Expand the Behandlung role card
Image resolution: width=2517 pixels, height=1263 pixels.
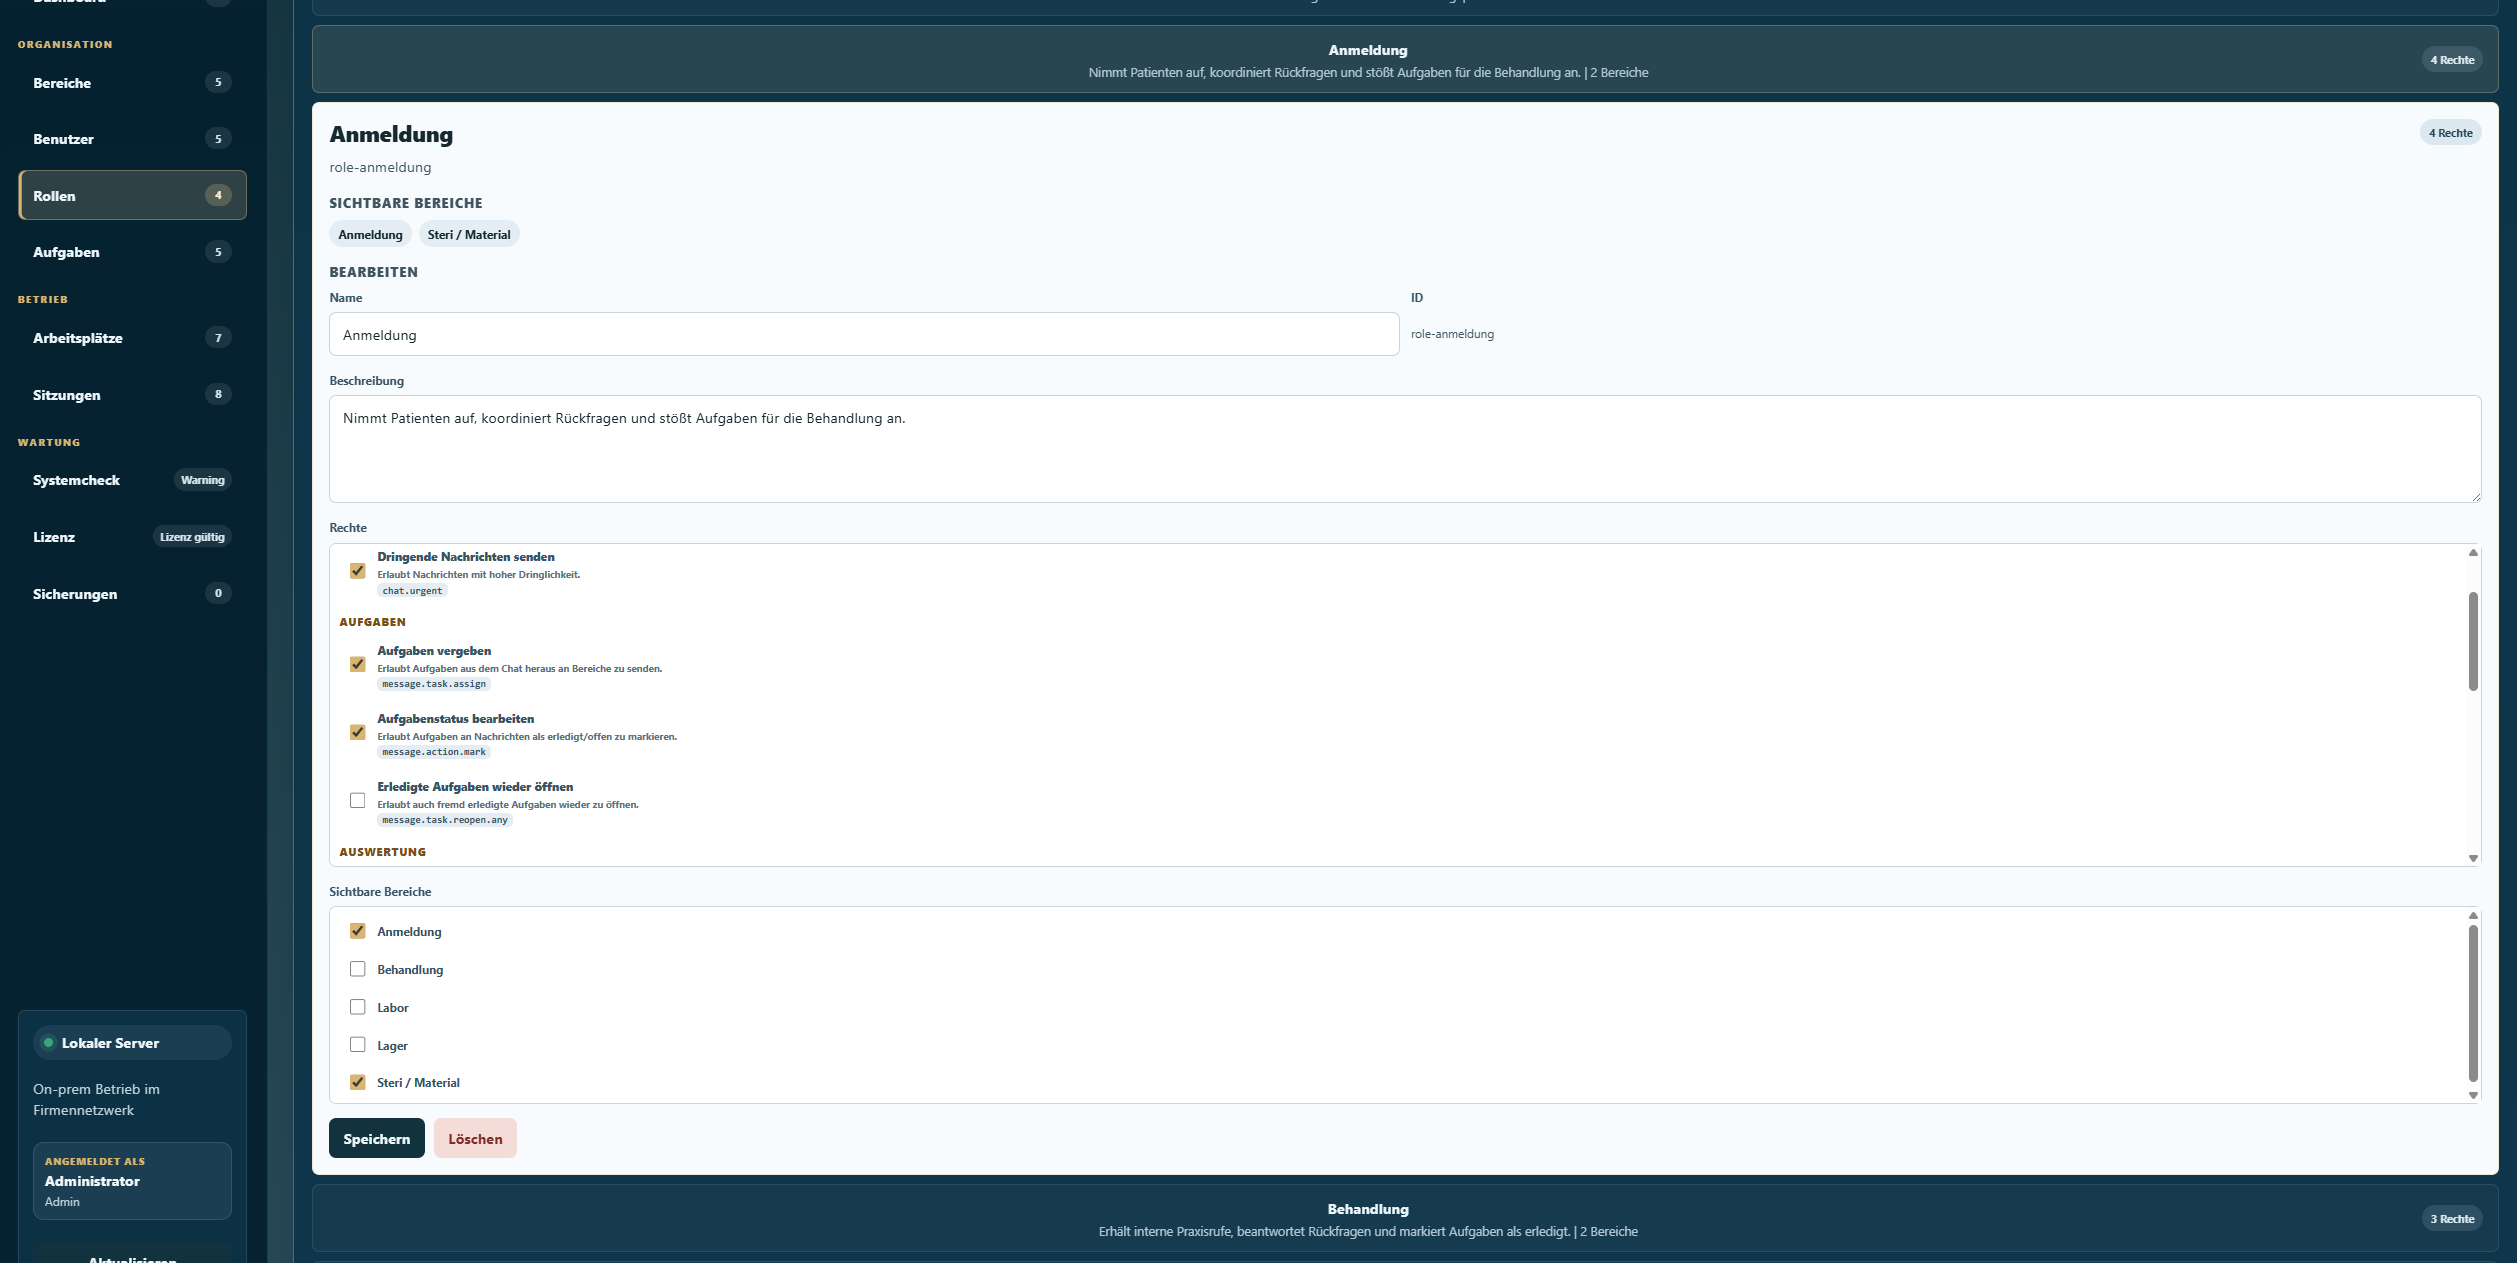[x=1405, y=1219]
